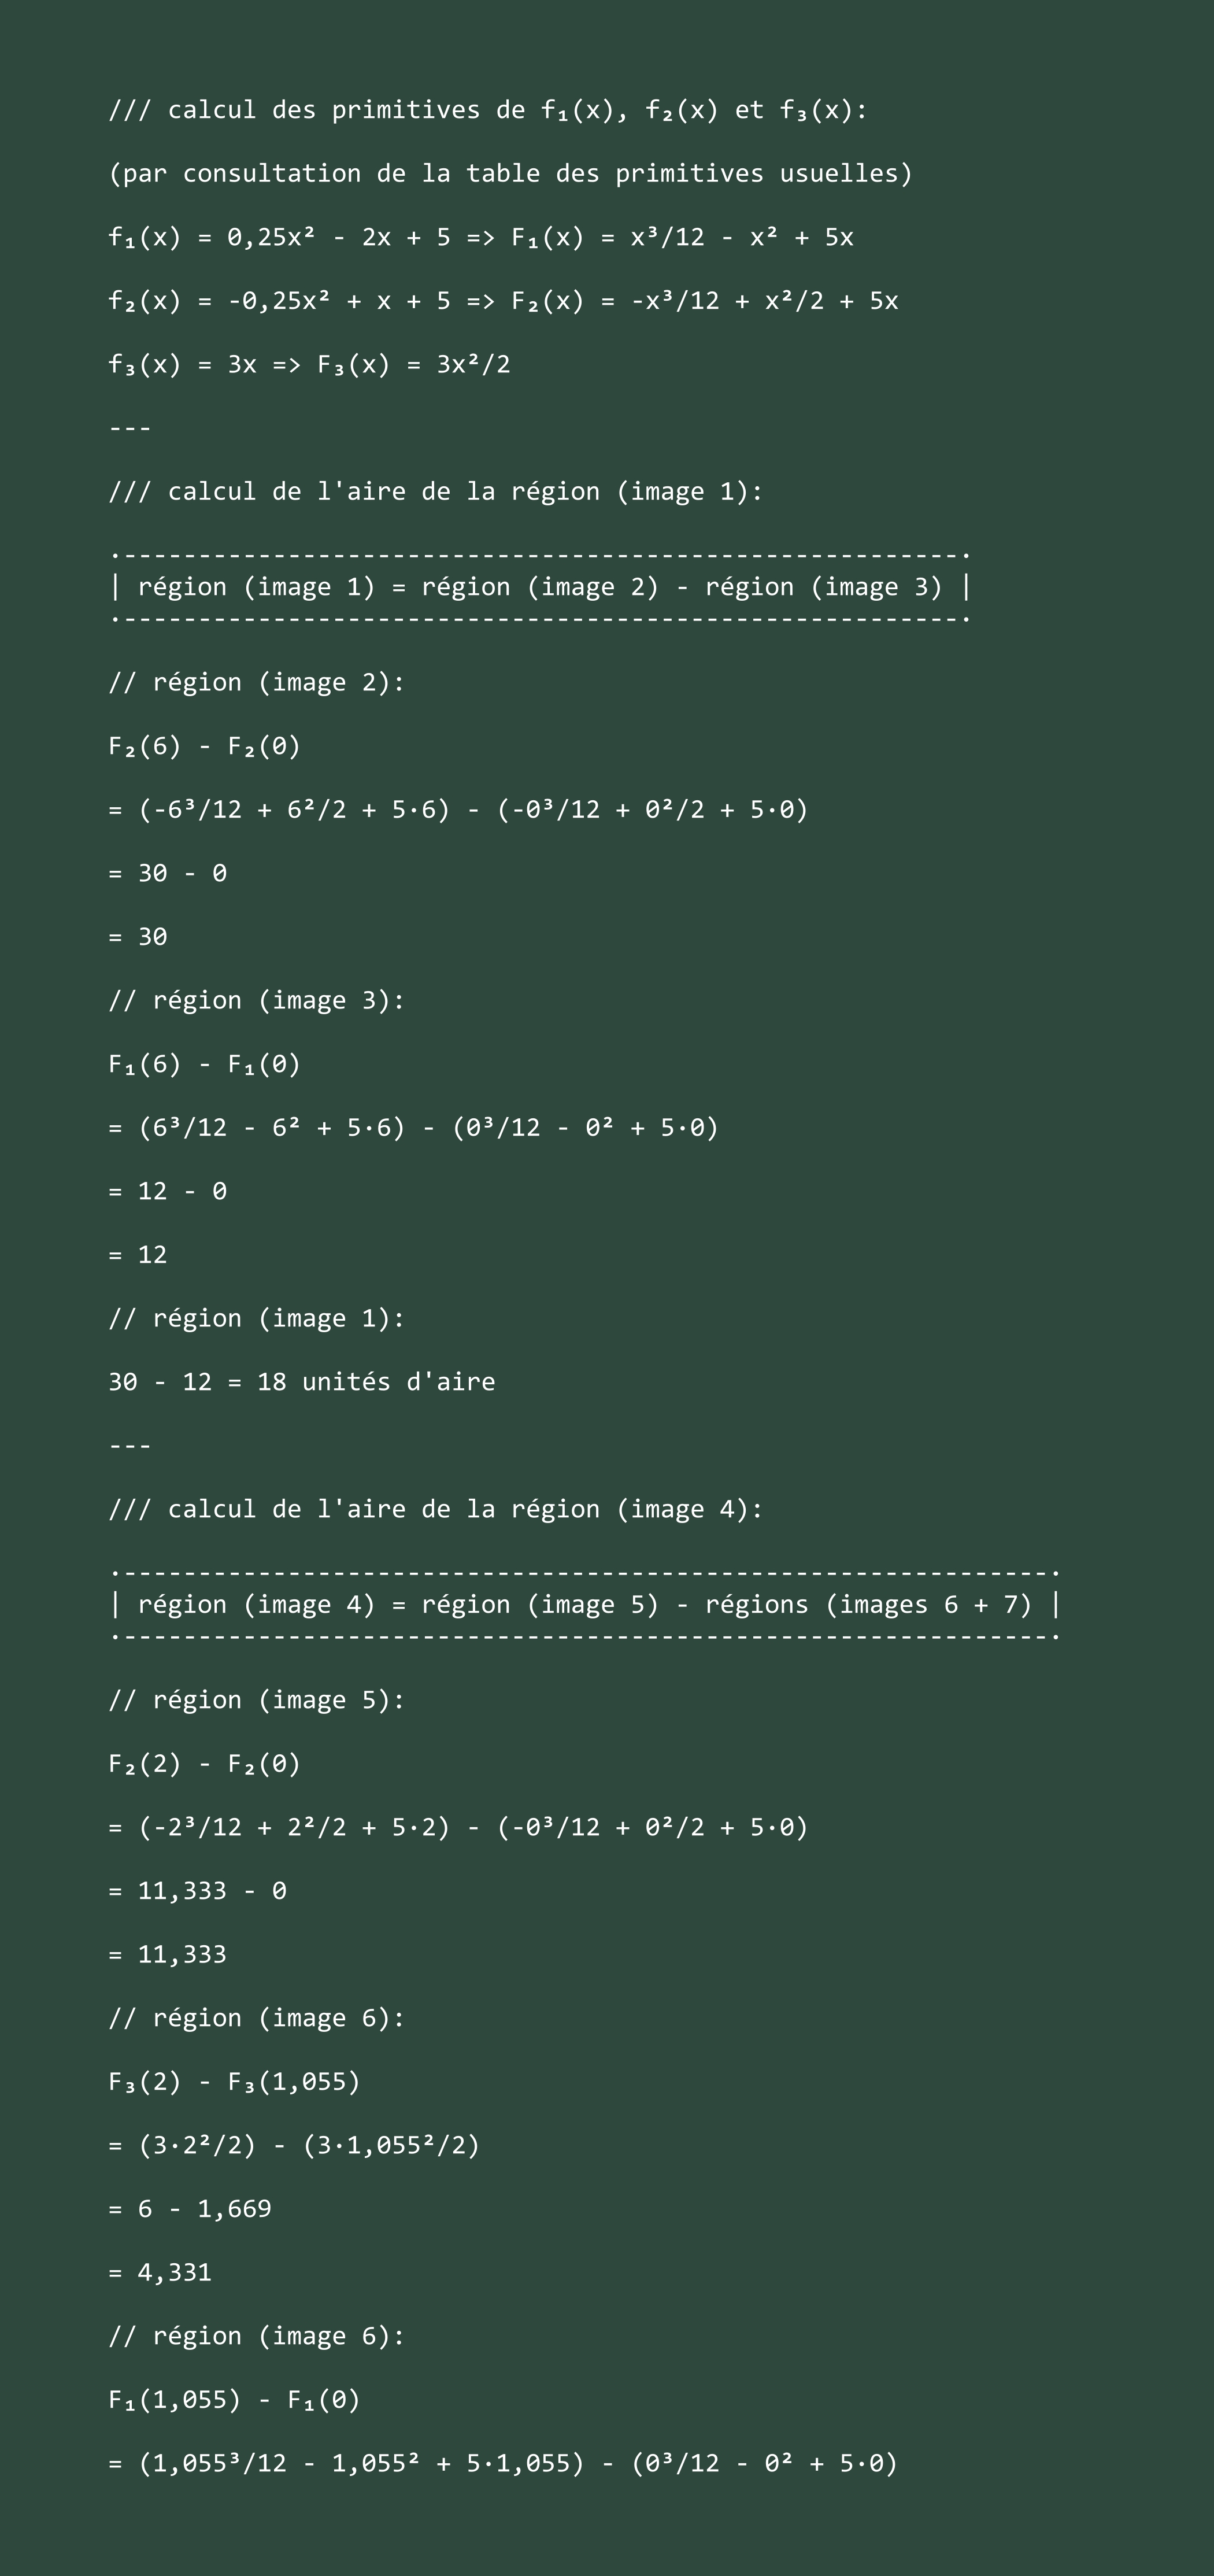1214x2576 pixels.
Task: Click the F₂(x) primitive definition line
Action: coord(503,301)
